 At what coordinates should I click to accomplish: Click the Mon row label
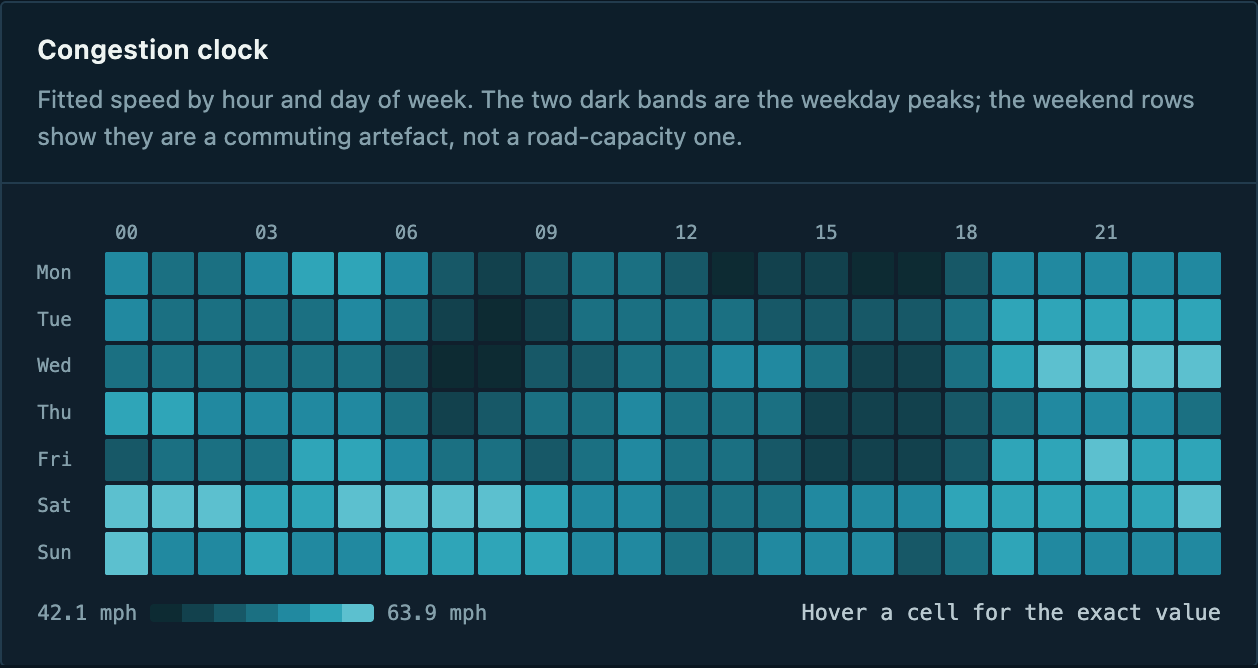coord(54,273)
